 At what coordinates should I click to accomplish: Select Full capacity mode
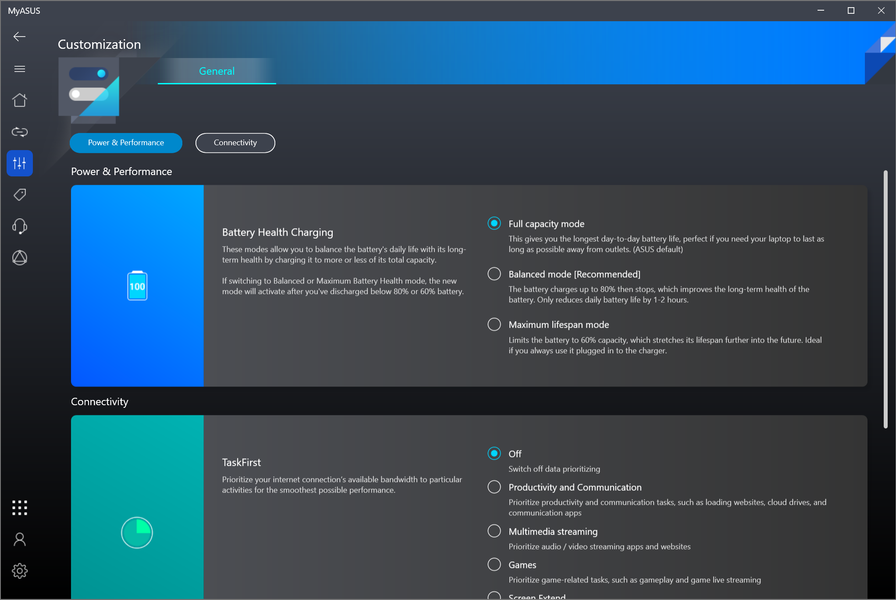(x=494, y=223)
